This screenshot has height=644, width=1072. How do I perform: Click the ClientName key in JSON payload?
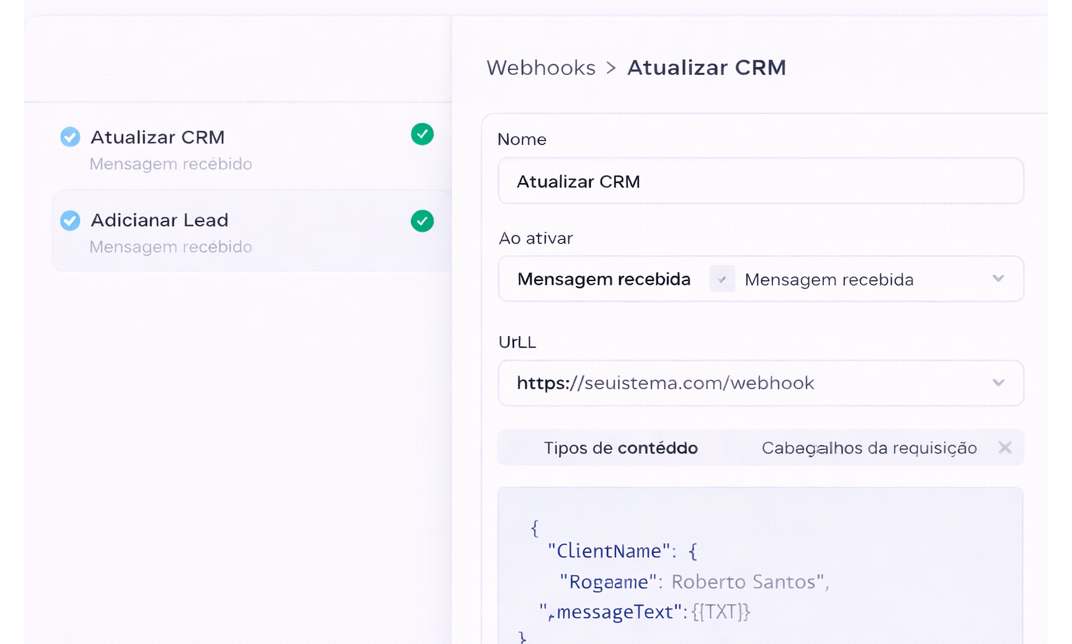click(608, 551)
